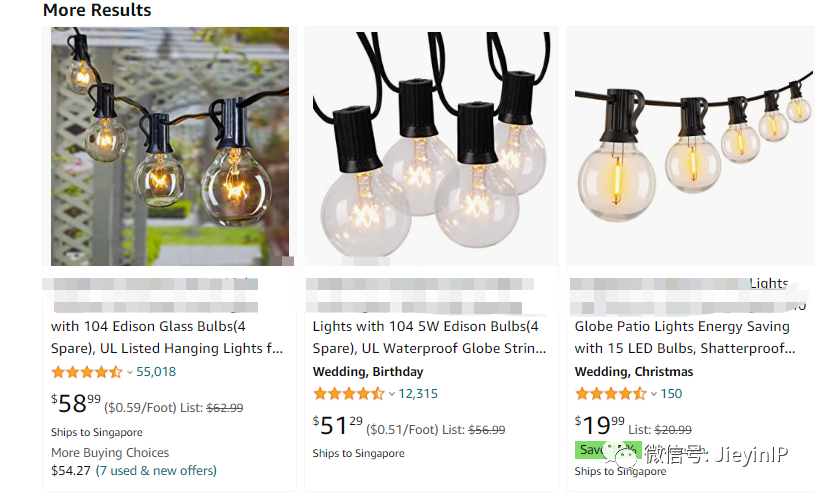This screenshot has height=493, width=815.
Task: Click star rating of second product
Action: tap(348, 394)
